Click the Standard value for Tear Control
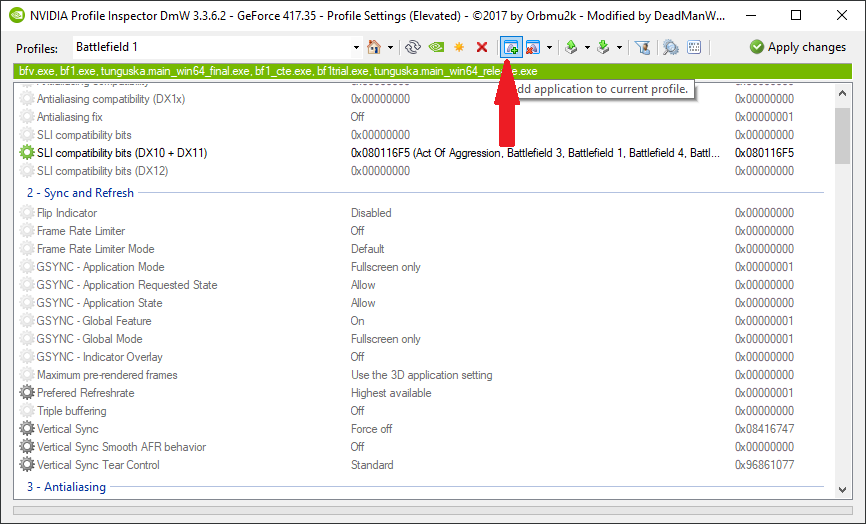 [x=372, y=465]
